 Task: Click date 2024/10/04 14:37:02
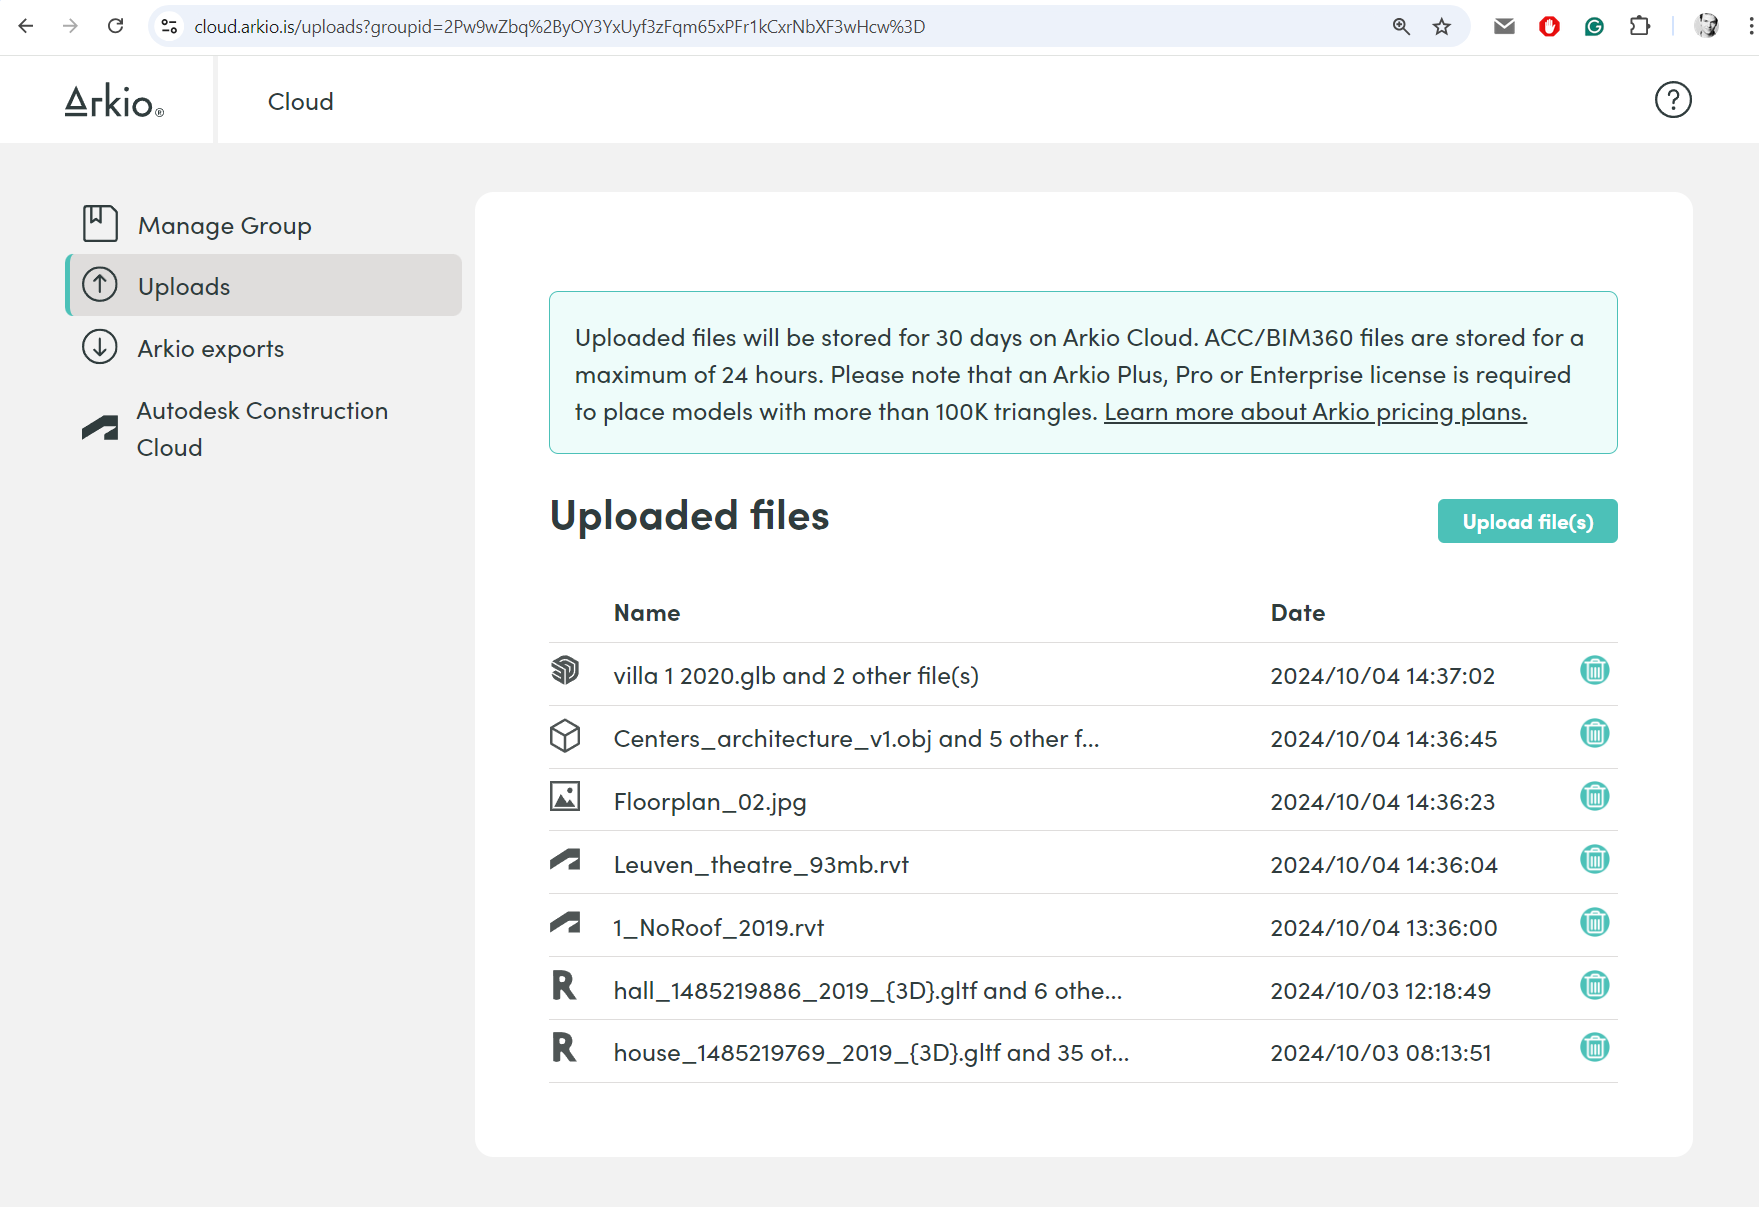[x=1383, y=676]
